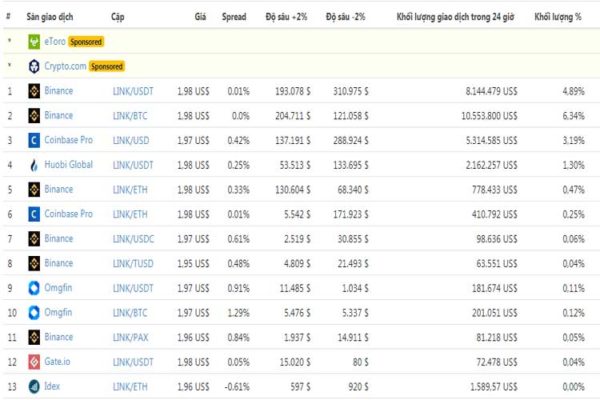
Task: Select the 80 $ depth value for Gate.io
Action: [x=360, y=362]
